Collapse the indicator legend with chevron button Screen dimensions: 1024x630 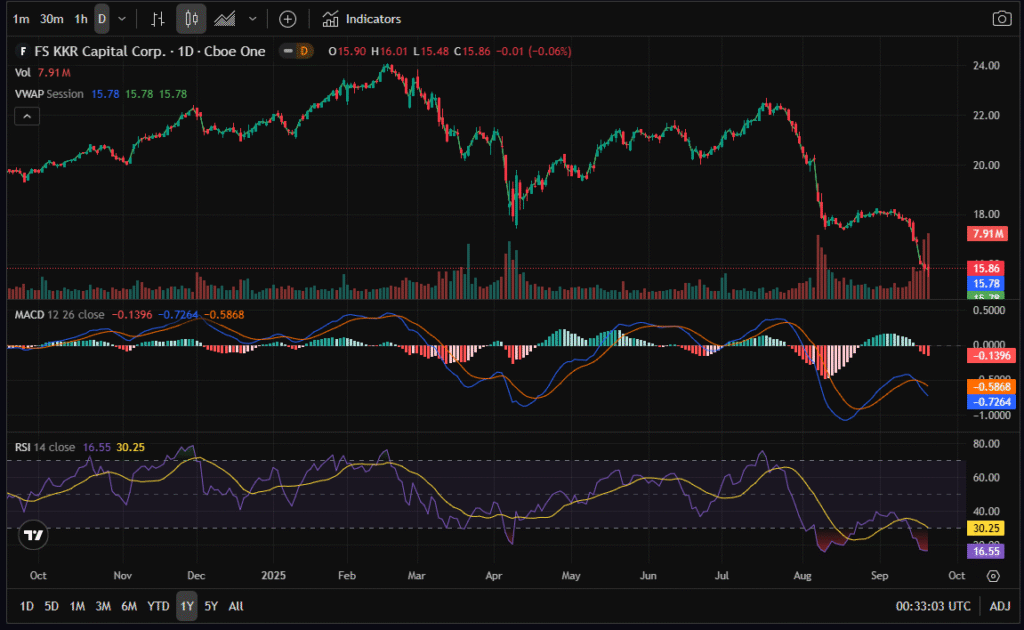[26, 116]
